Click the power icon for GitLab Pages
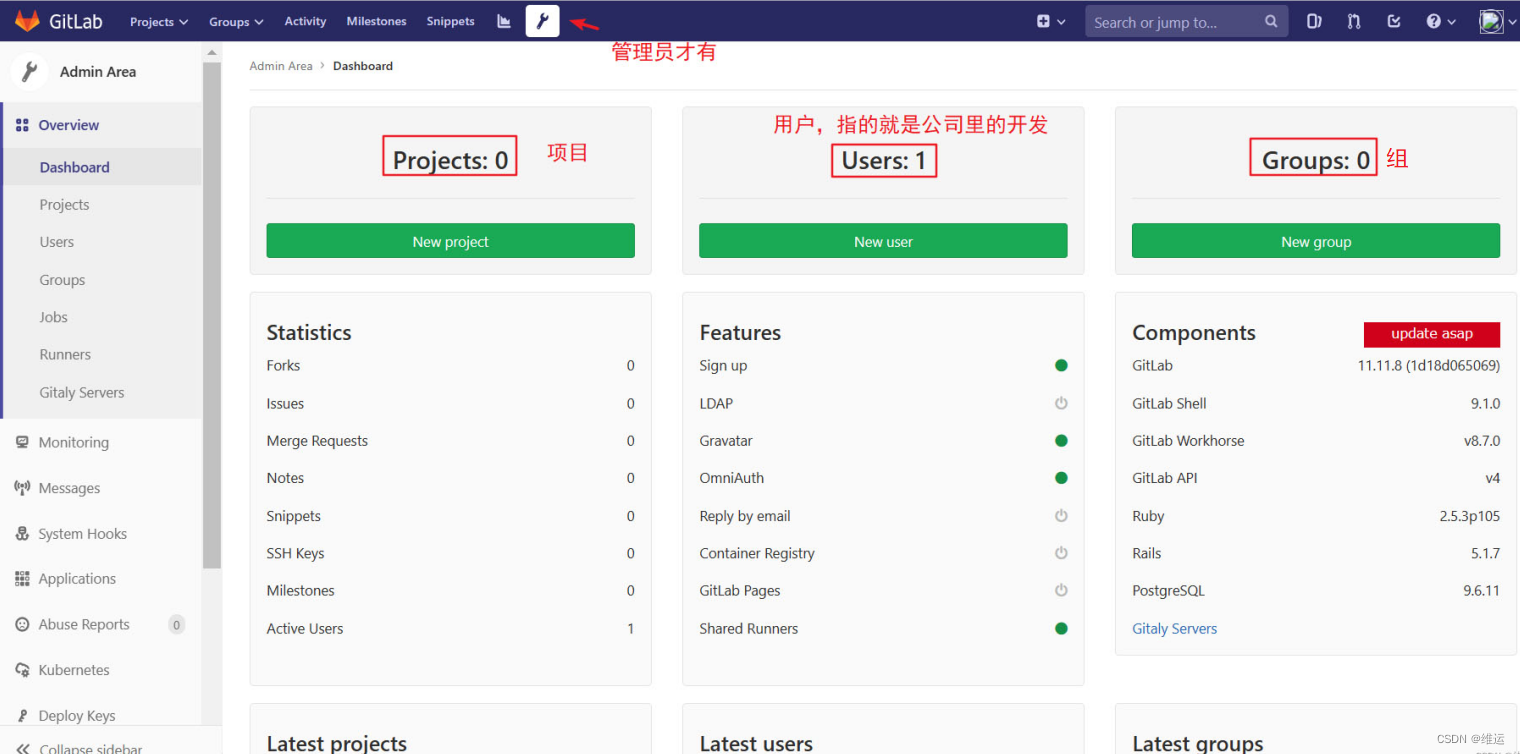This screenshot has height=754, width=1520. (1061, 591)
